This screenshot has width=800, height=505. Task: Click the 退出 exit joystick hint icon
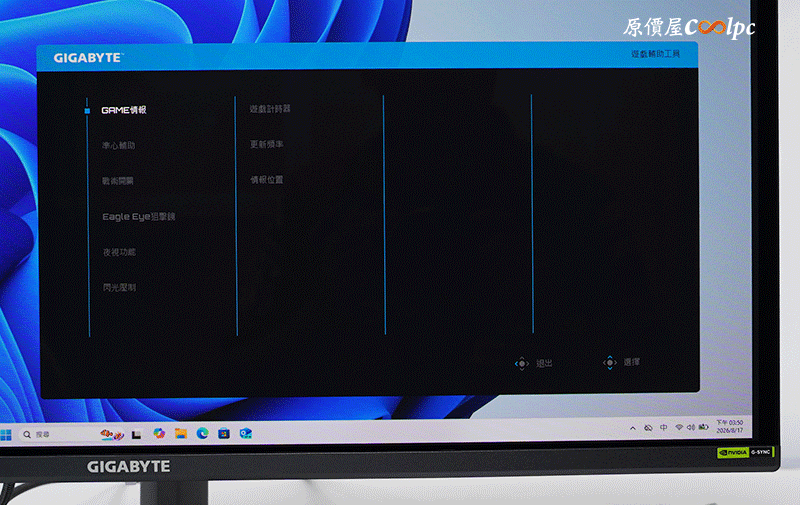(x=521, y=364)
